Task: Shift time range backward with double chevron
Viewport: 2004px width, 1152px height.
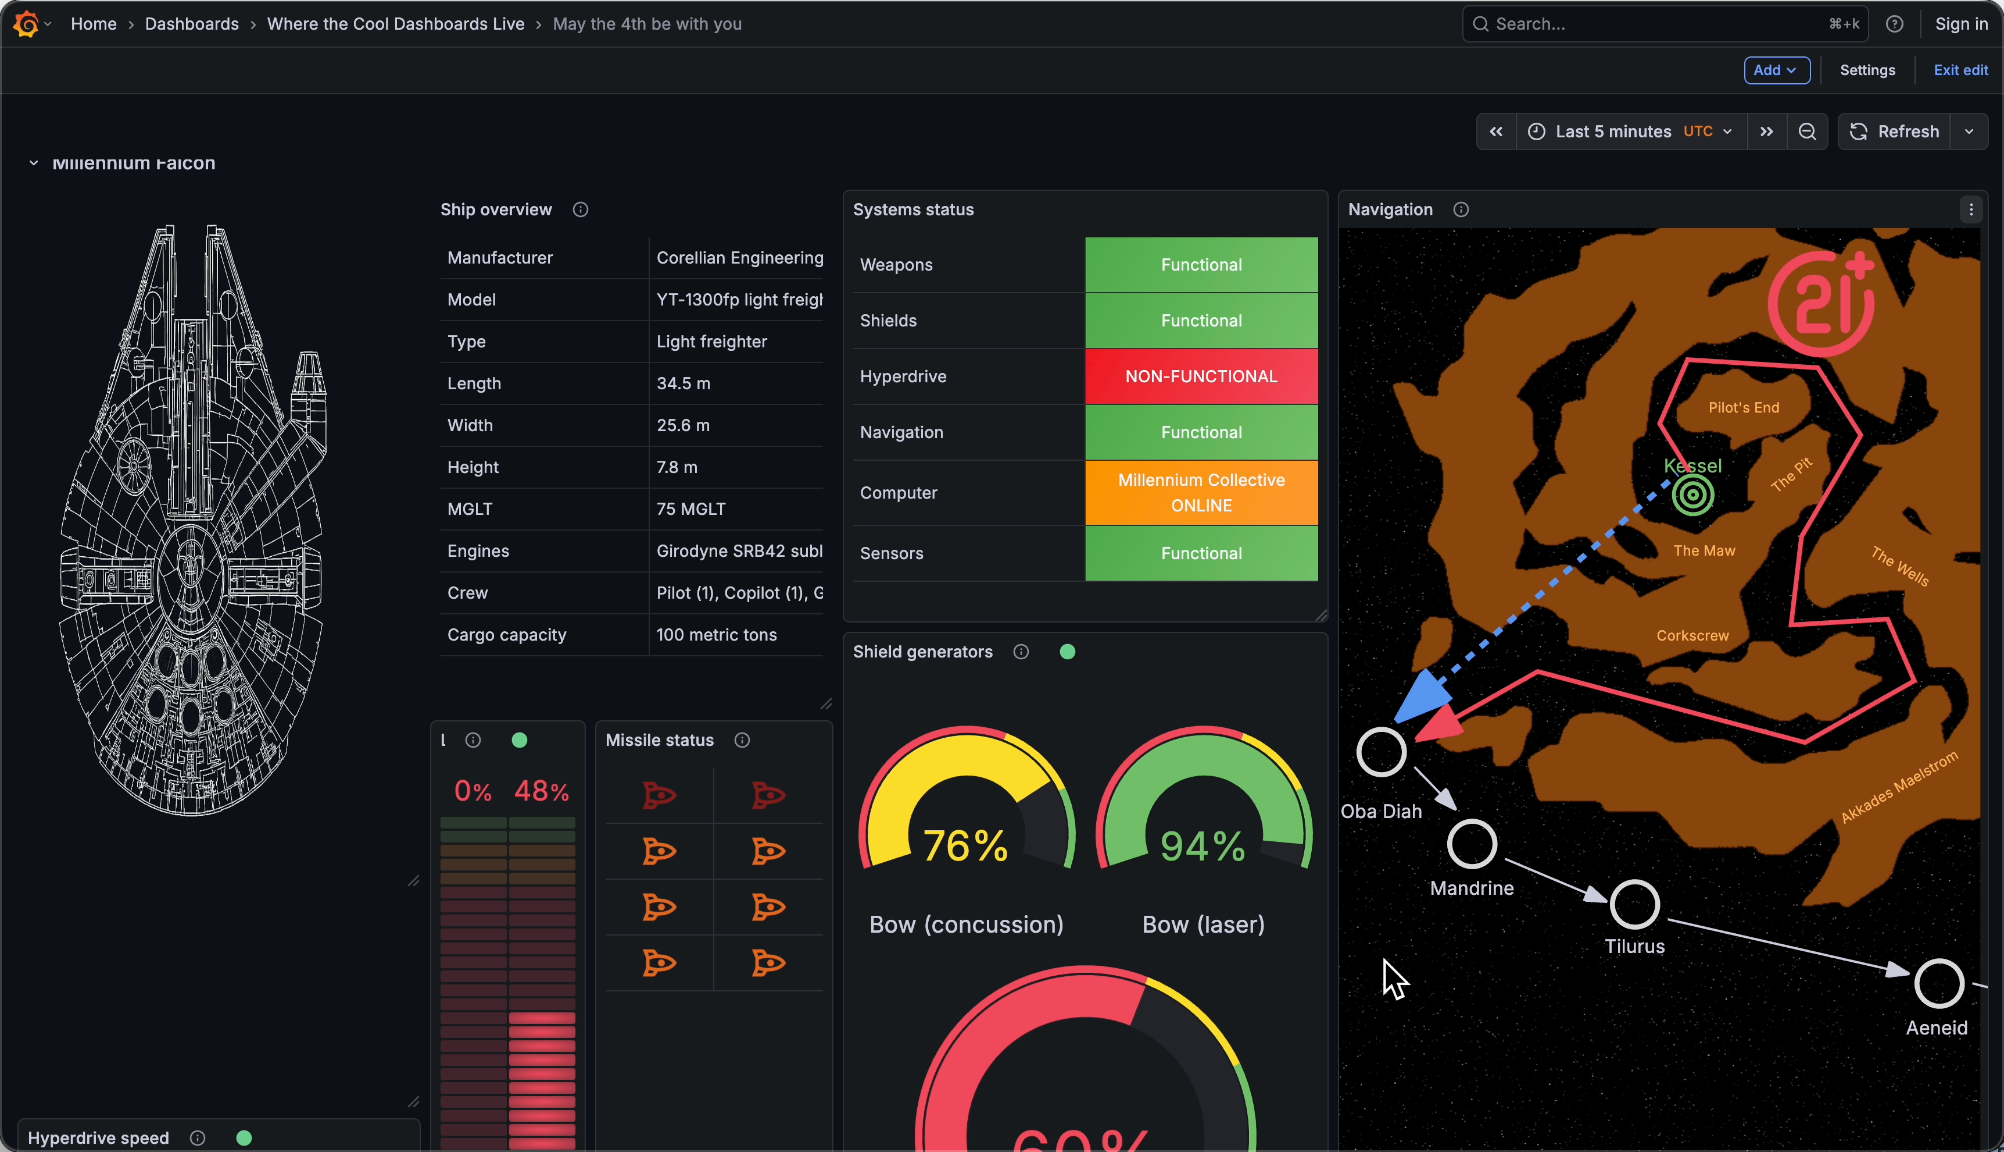Action: coord(1496,131)
